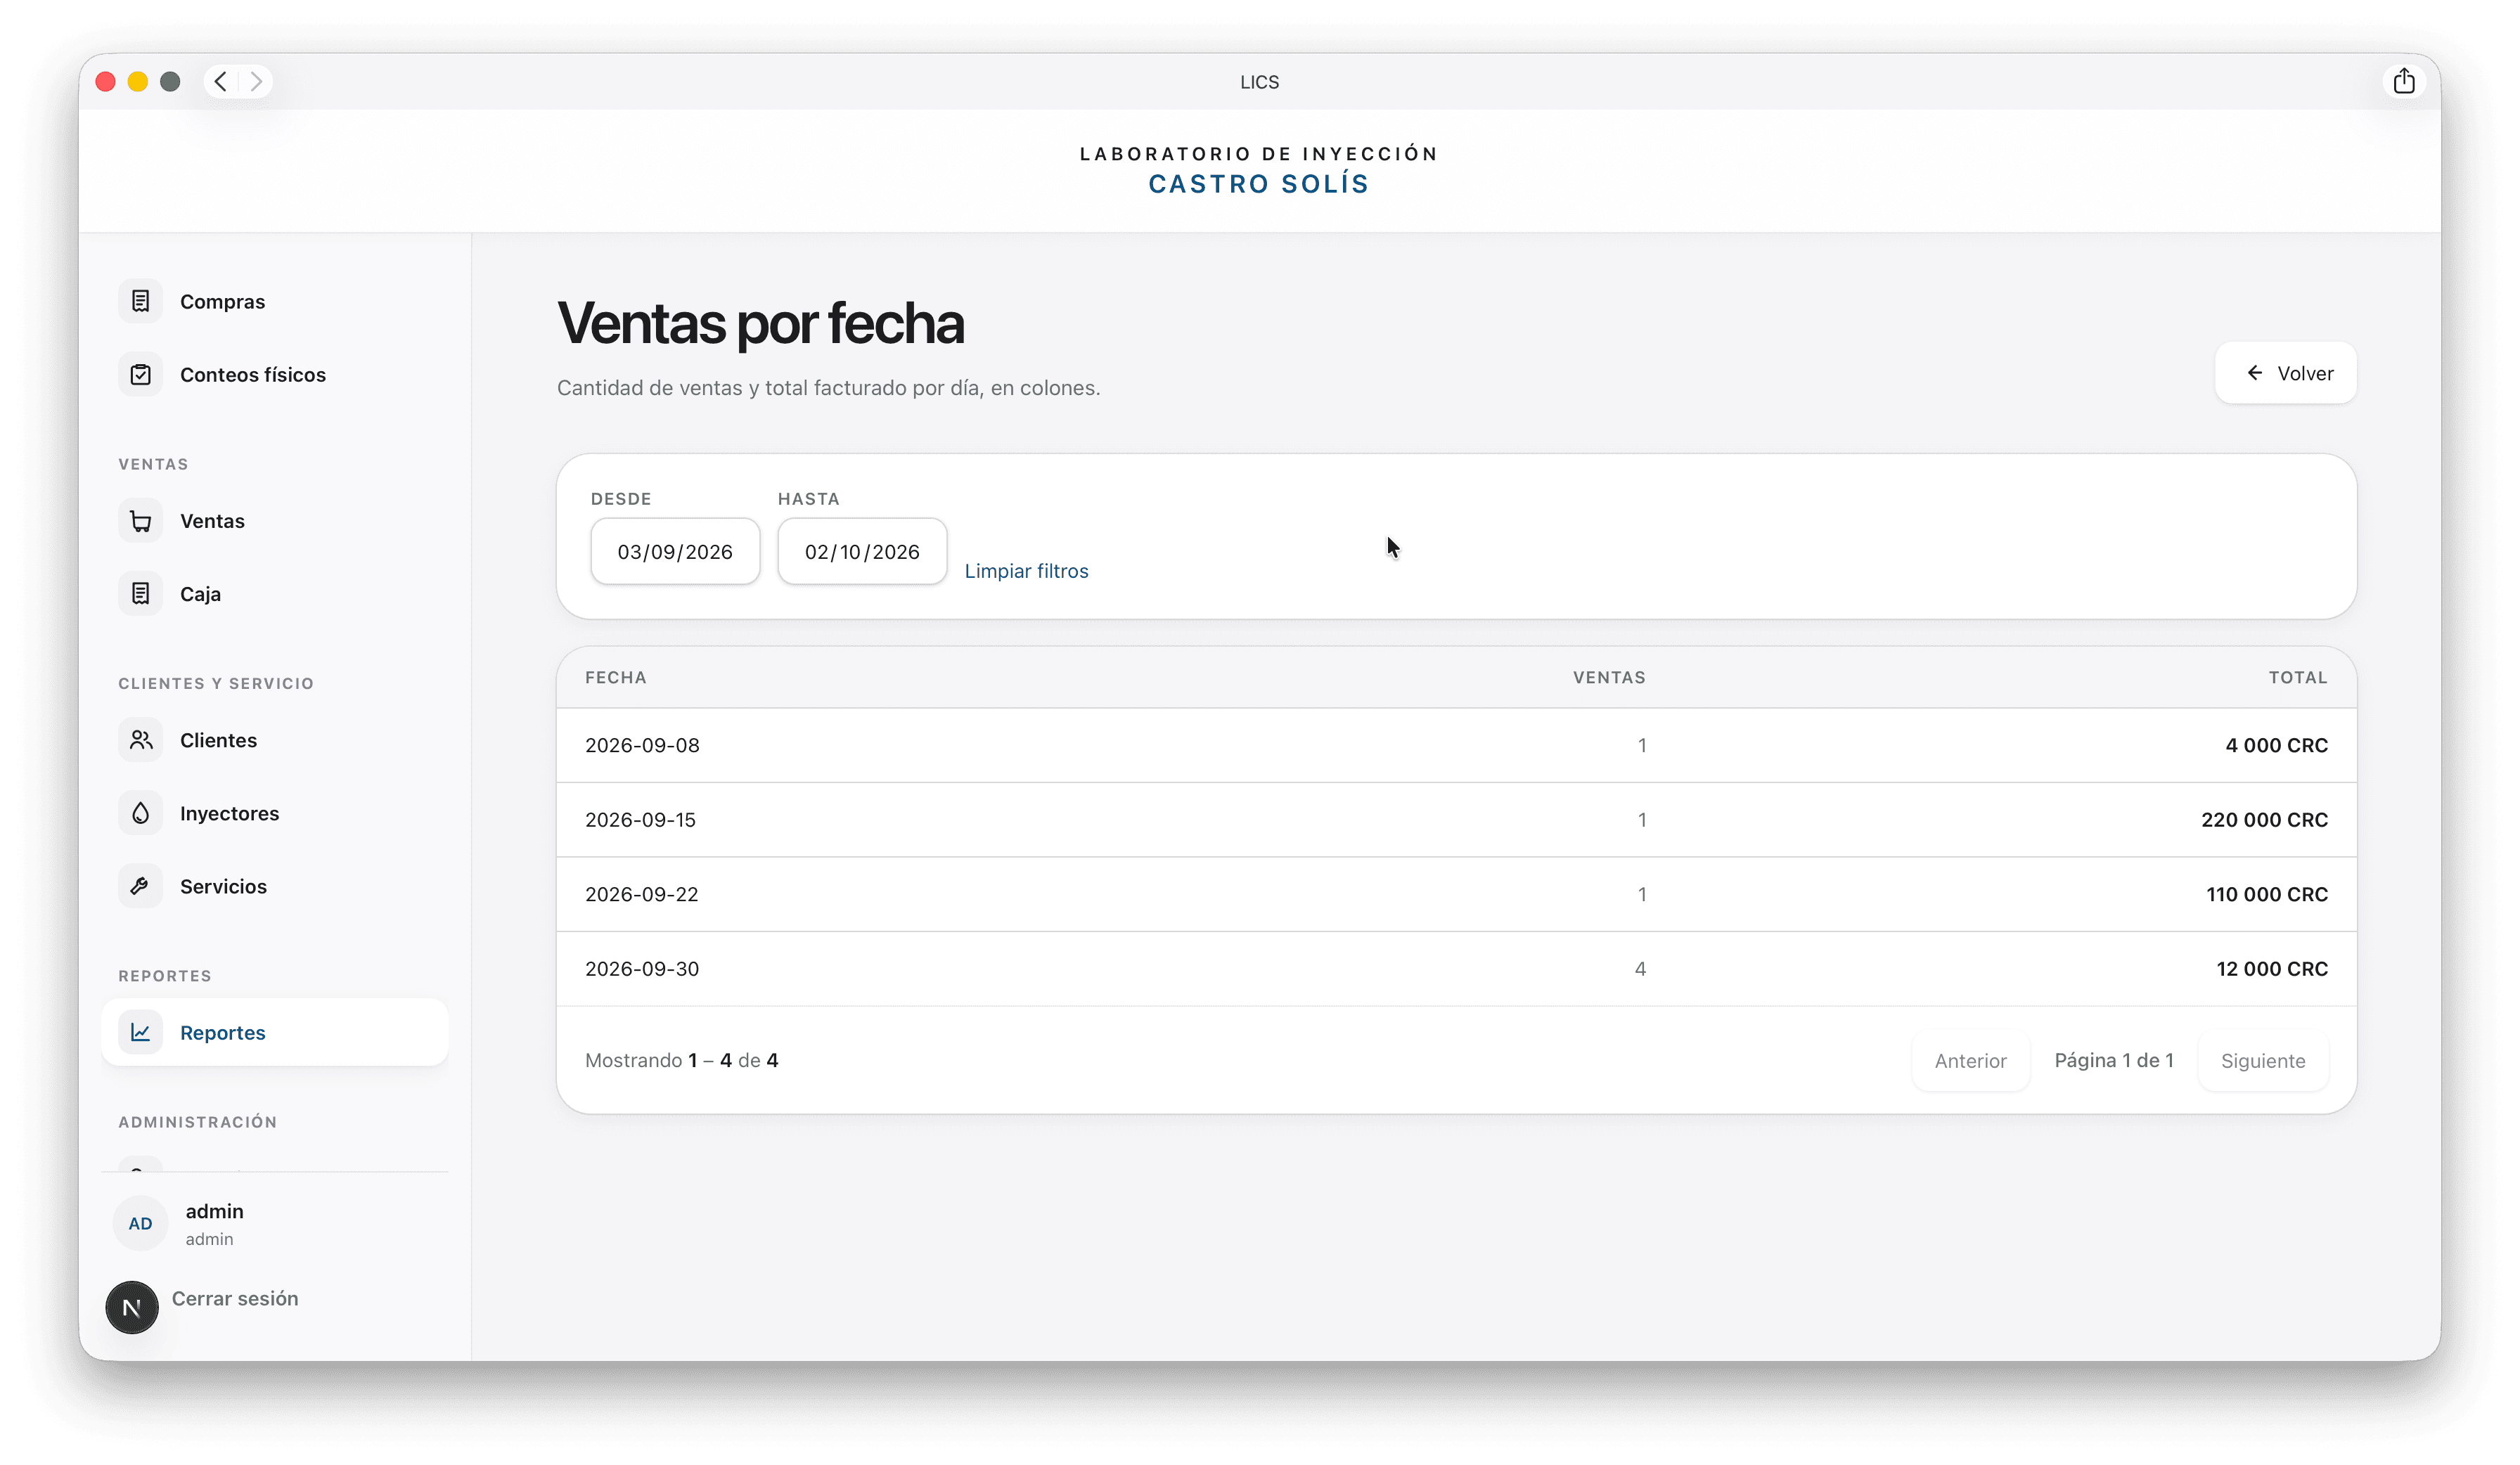Image resolution: width=2520 pixels, height=1465 pixels.
Task: Navigate to Ventas section
Action: [x=275, y=521]
